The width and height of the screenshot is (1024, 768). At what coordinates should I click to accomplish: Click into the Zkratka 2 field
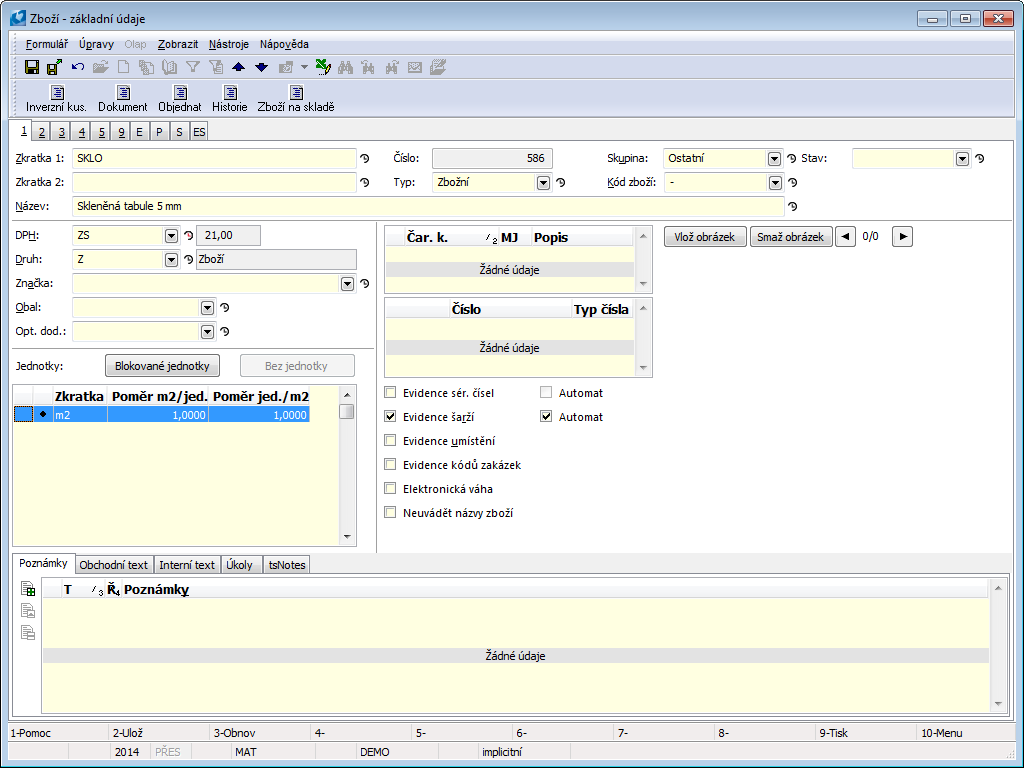[213, 183]
